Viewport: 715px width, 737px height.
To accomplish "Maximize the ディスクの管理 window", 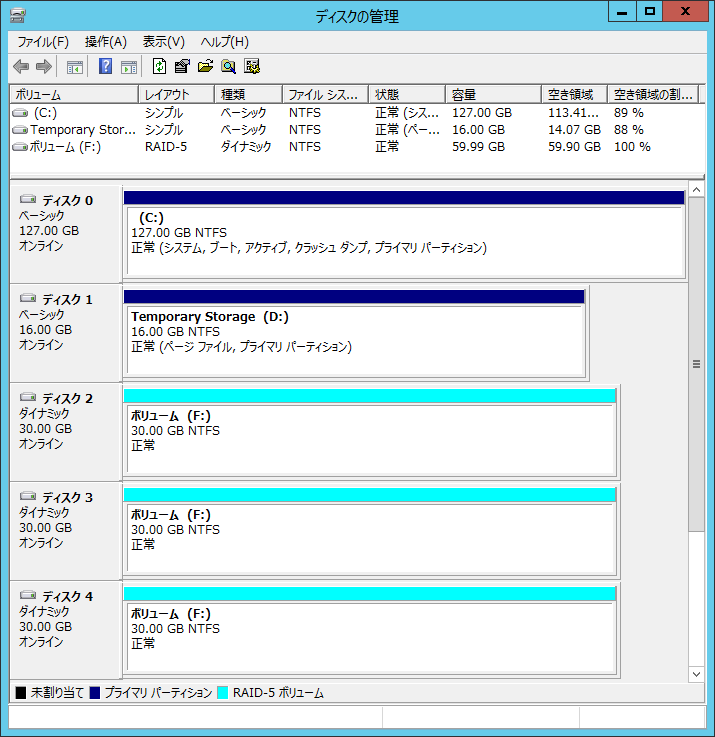I will (x=650, y=11).
